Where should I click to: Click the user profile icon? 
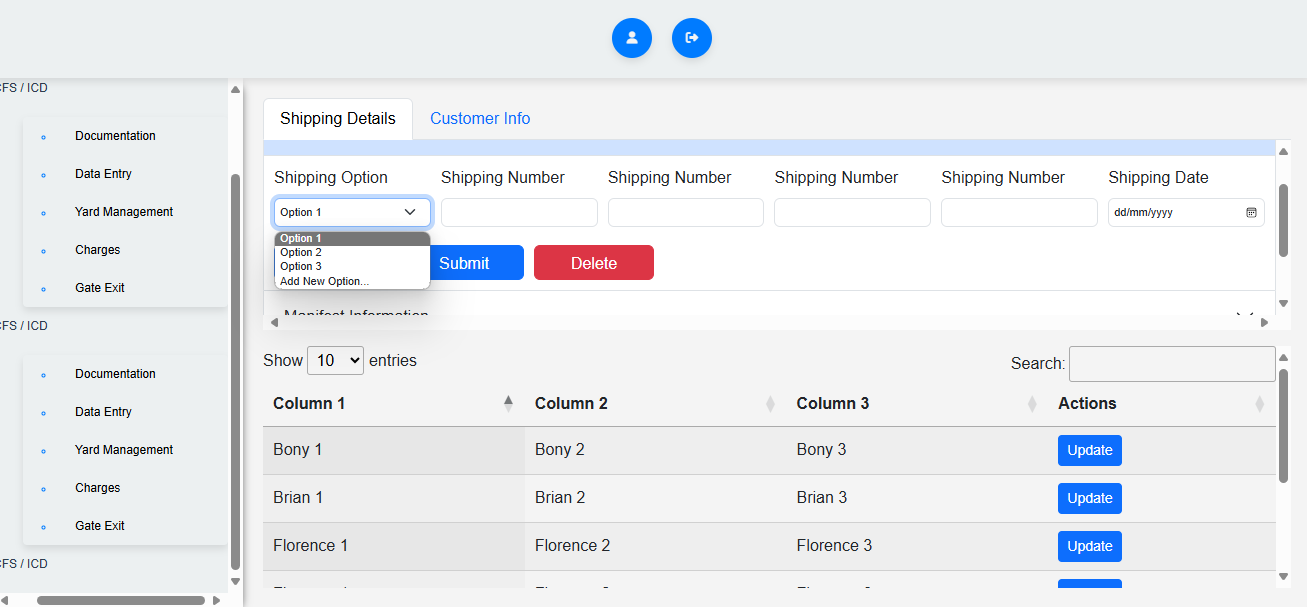click(x=631, y=37)
